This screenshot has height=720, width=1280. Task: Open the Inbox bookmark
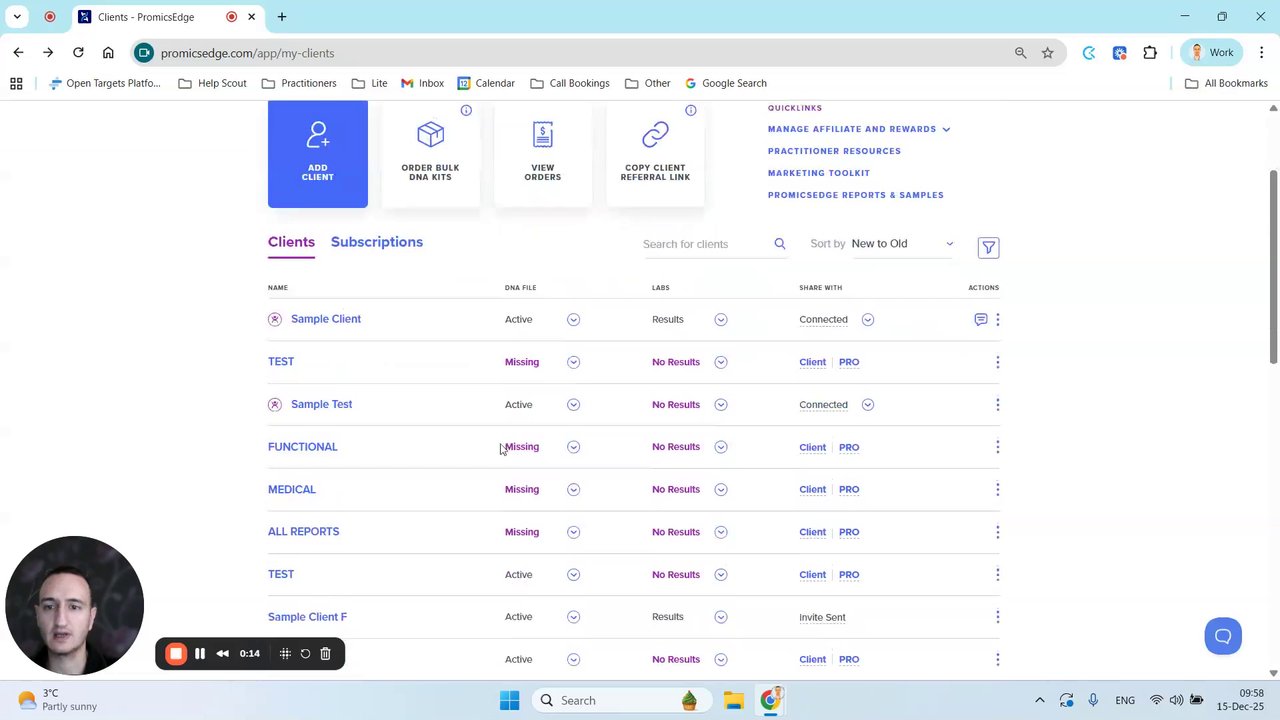[x=422, y=83]
